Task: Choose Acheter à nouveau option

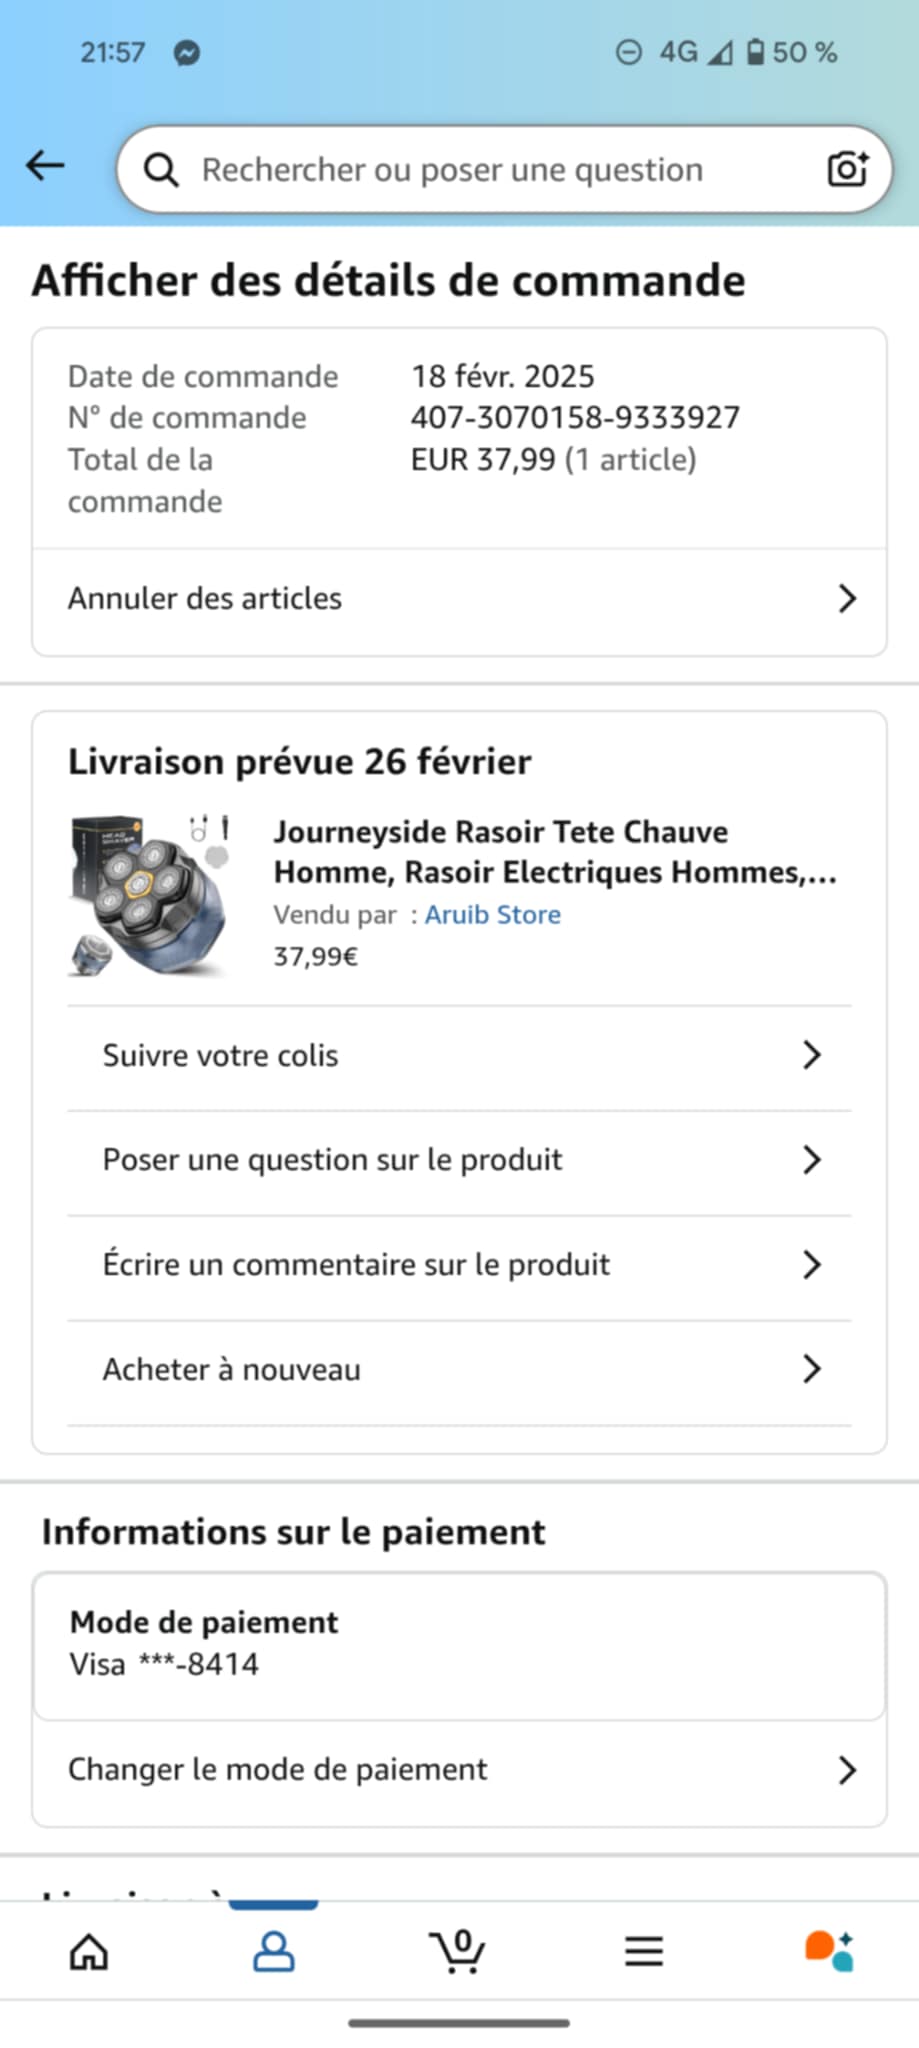Action: click(459, 1370)
